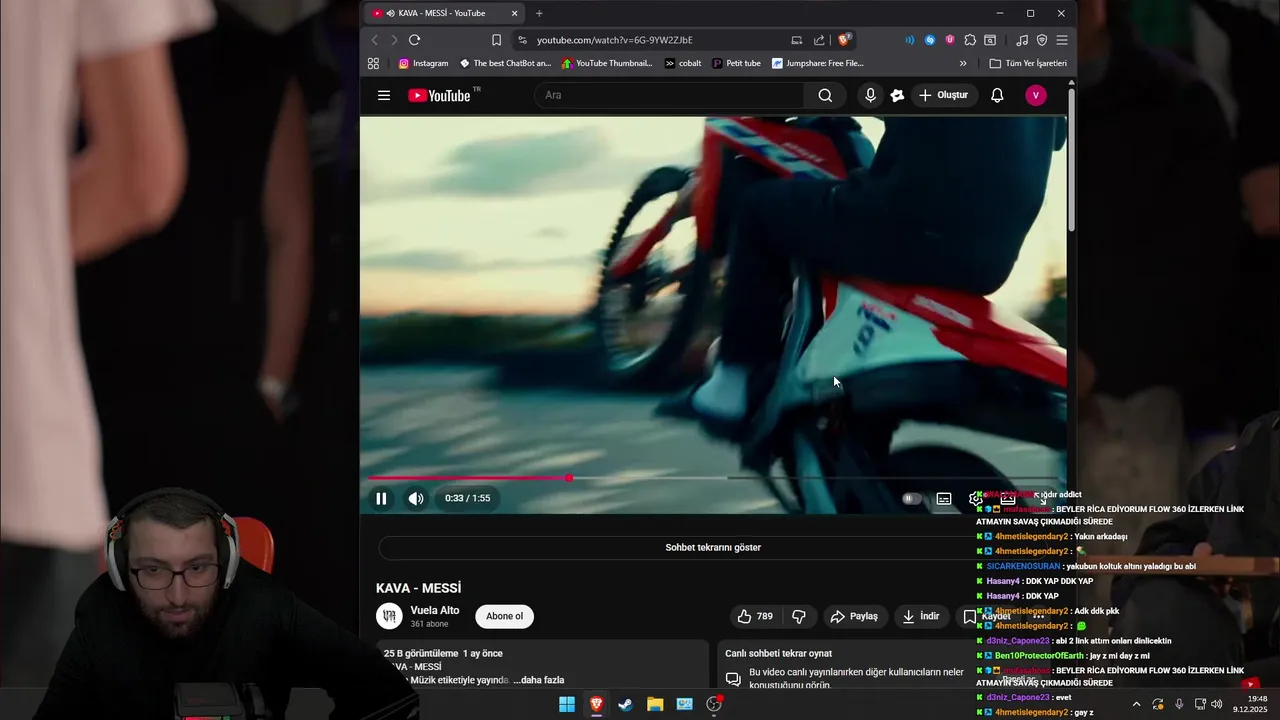Expand the system tray hidden icons chevron
This screenshot has width=1280, height=720.
tap(1136, 704)
